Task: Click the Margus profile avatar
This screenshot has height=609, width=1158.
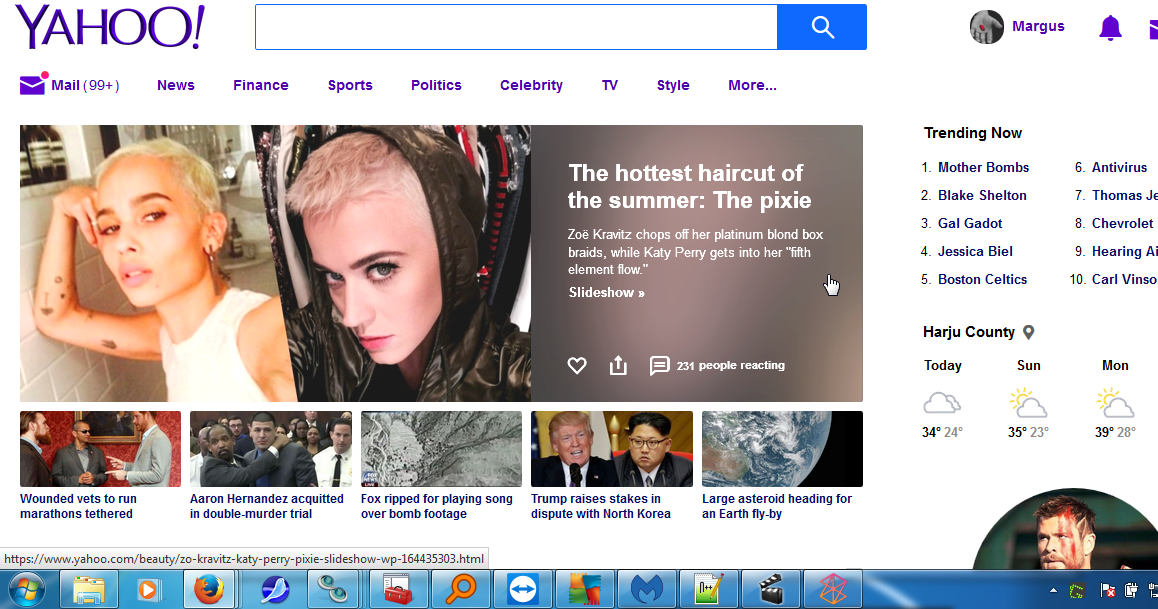Action: (987, 27)
